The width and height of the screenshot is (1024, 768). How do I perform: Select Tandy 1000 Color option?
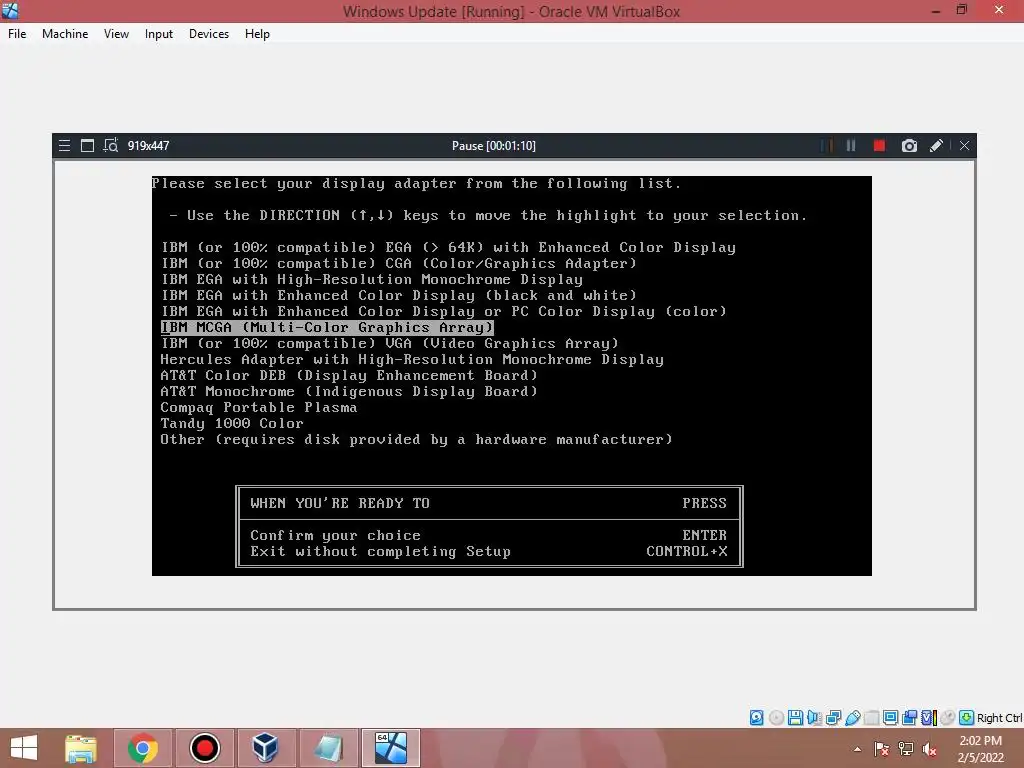coord(232,423)
